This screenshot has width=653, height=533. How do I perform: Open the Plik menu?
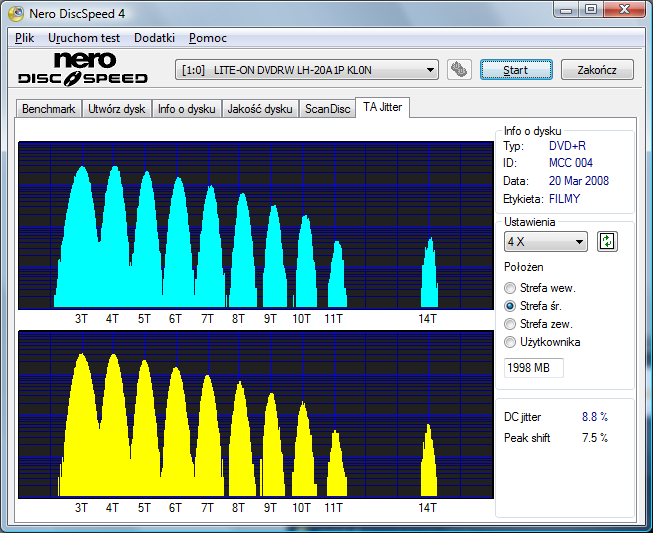click(x=25, y=38)
